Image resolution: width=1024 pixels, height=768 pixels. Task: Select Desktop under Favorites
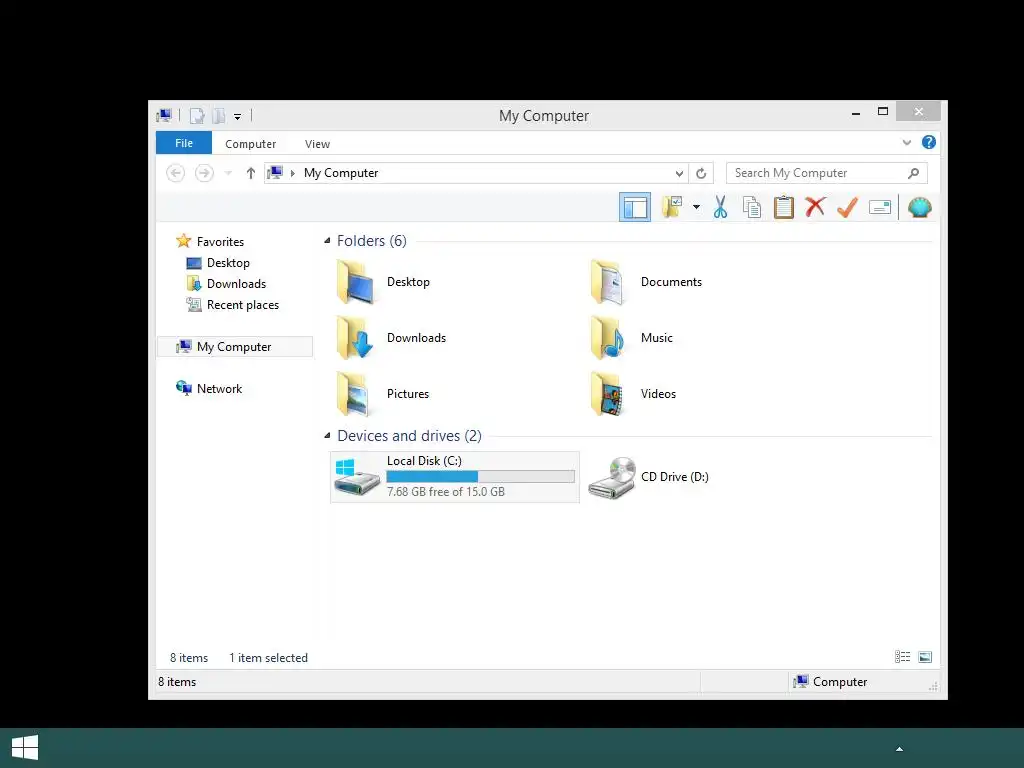click(228, 263)
